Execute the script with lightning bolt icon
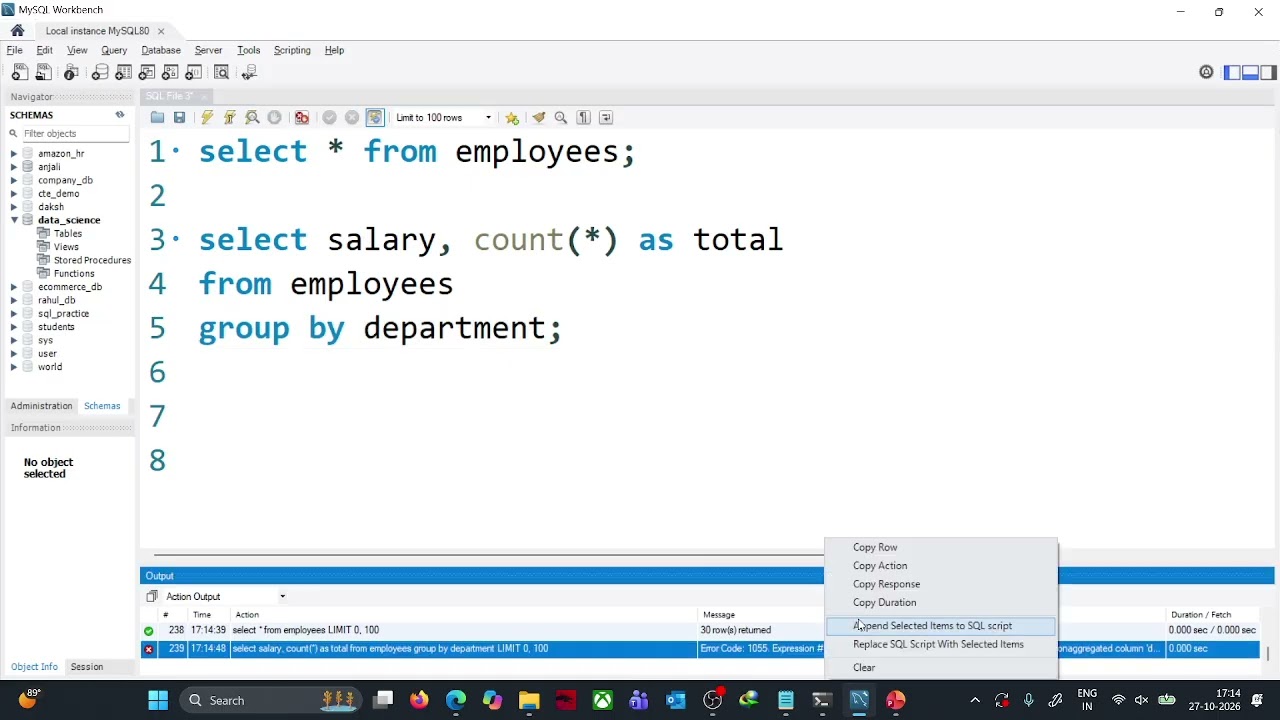 207,118
